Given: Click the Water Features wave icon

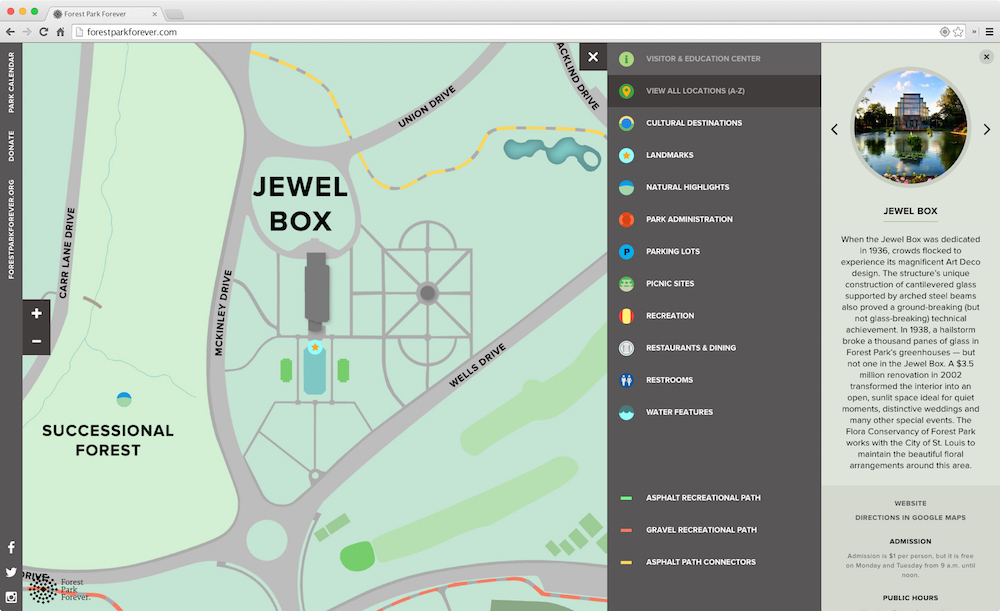Looking at the screenshot, I should pyautogui.click(x=626, y=413).
